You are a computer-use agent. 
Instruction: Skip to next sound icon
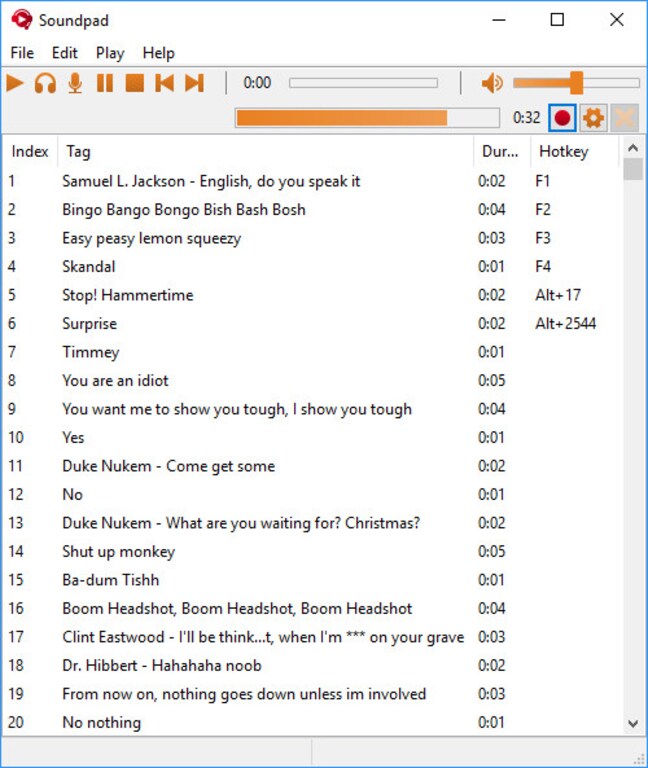pyautogui.click(x=194, y=83)
